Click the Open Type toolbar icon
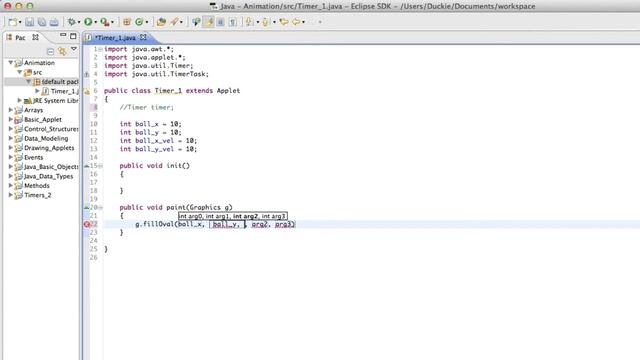The width and height of the screenshot is (640, 360). click(161, 22)
